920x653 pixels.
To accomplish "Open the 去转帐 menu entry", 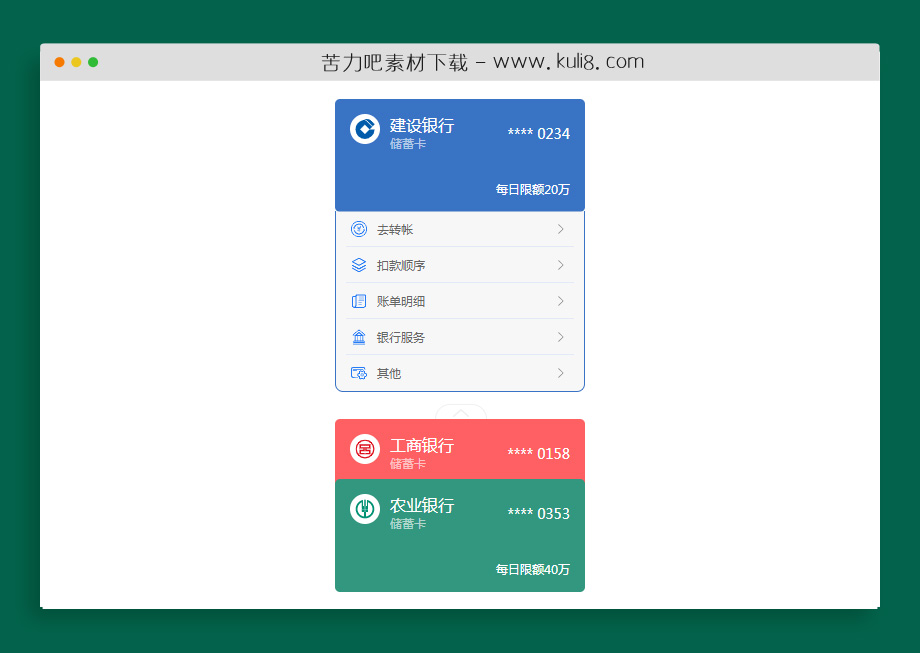I will coord(395,229).
